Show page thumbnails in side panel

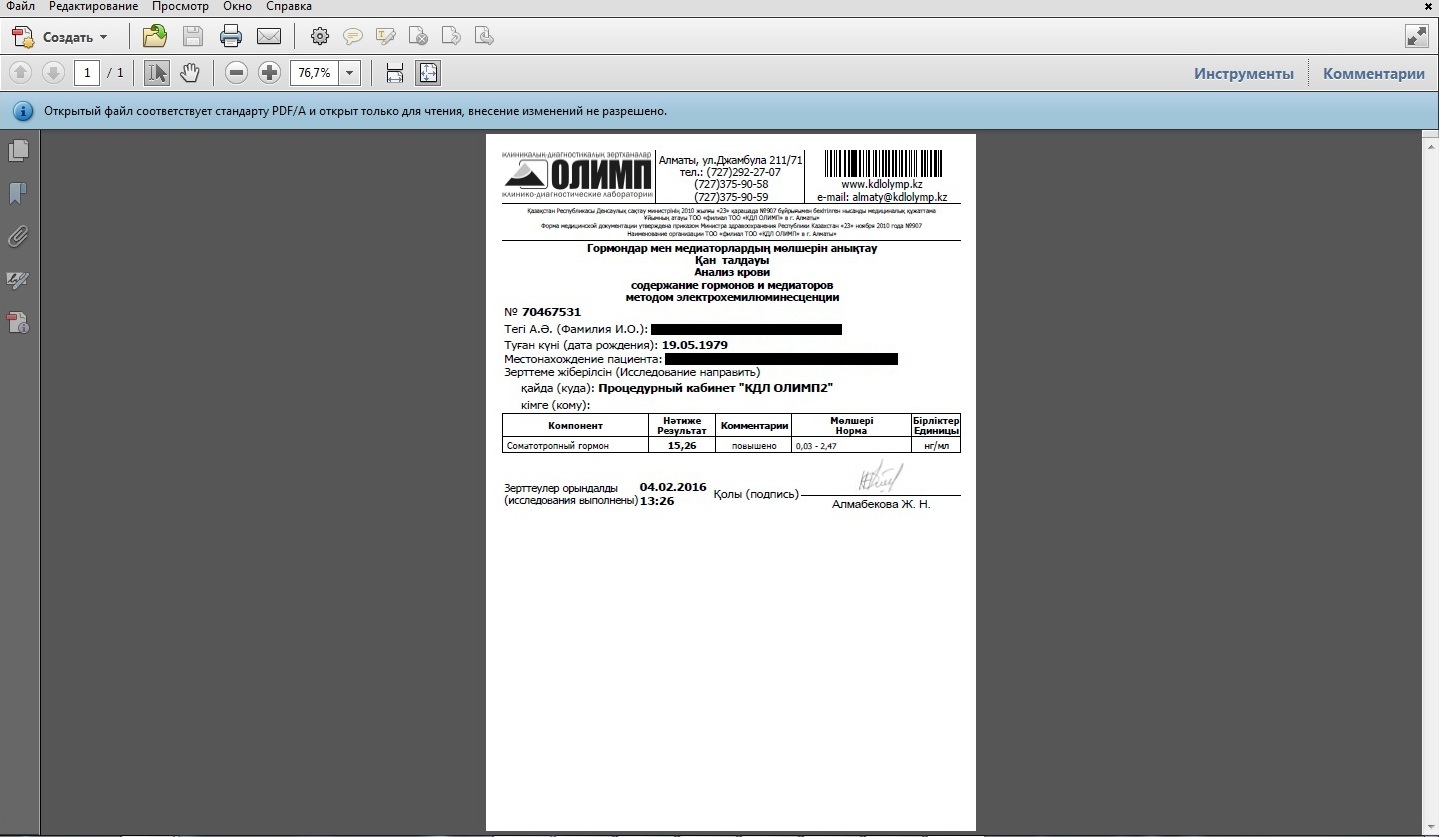(18, 150)
